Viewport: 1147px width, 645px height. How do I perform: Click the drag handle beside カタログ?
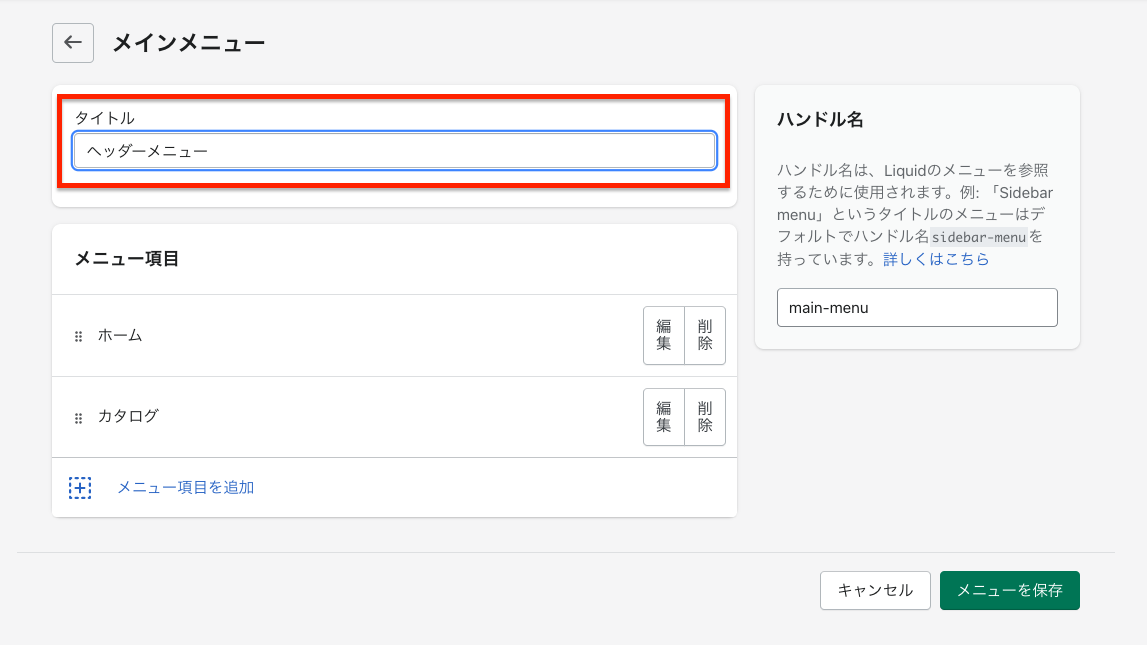[78, 418]
